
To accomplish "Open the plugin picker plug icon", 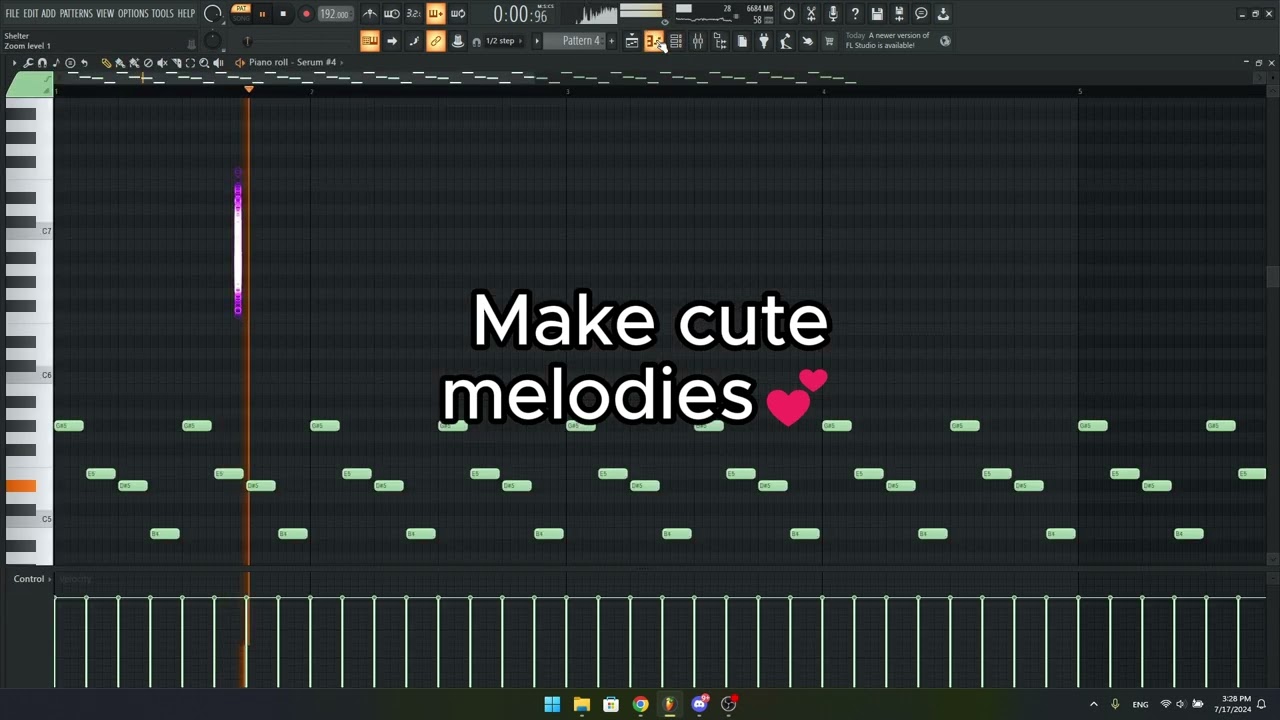I will pos(764,41).
